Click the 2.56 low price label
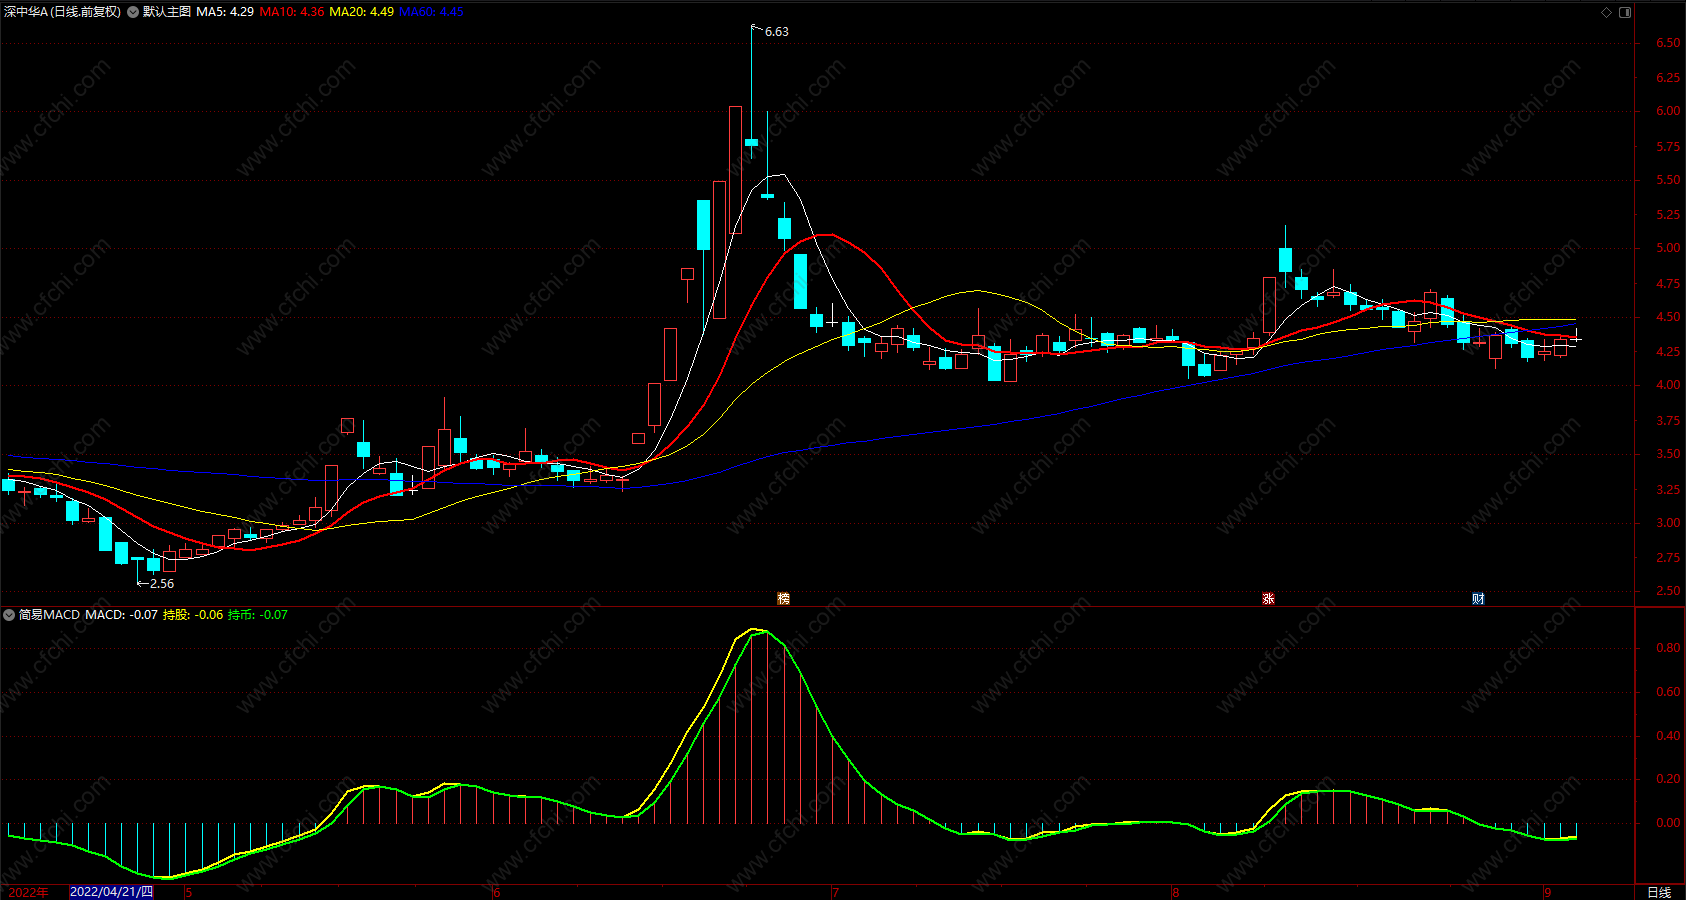 pyautogui.click(x=161, y=583)
